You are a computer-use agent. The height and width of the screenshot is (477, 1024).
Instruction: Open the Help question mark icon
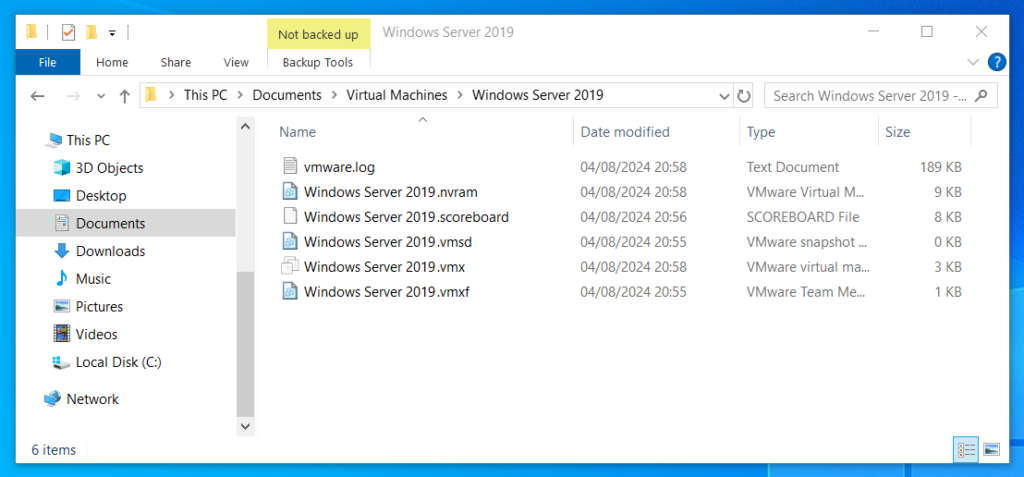[997, 62]
